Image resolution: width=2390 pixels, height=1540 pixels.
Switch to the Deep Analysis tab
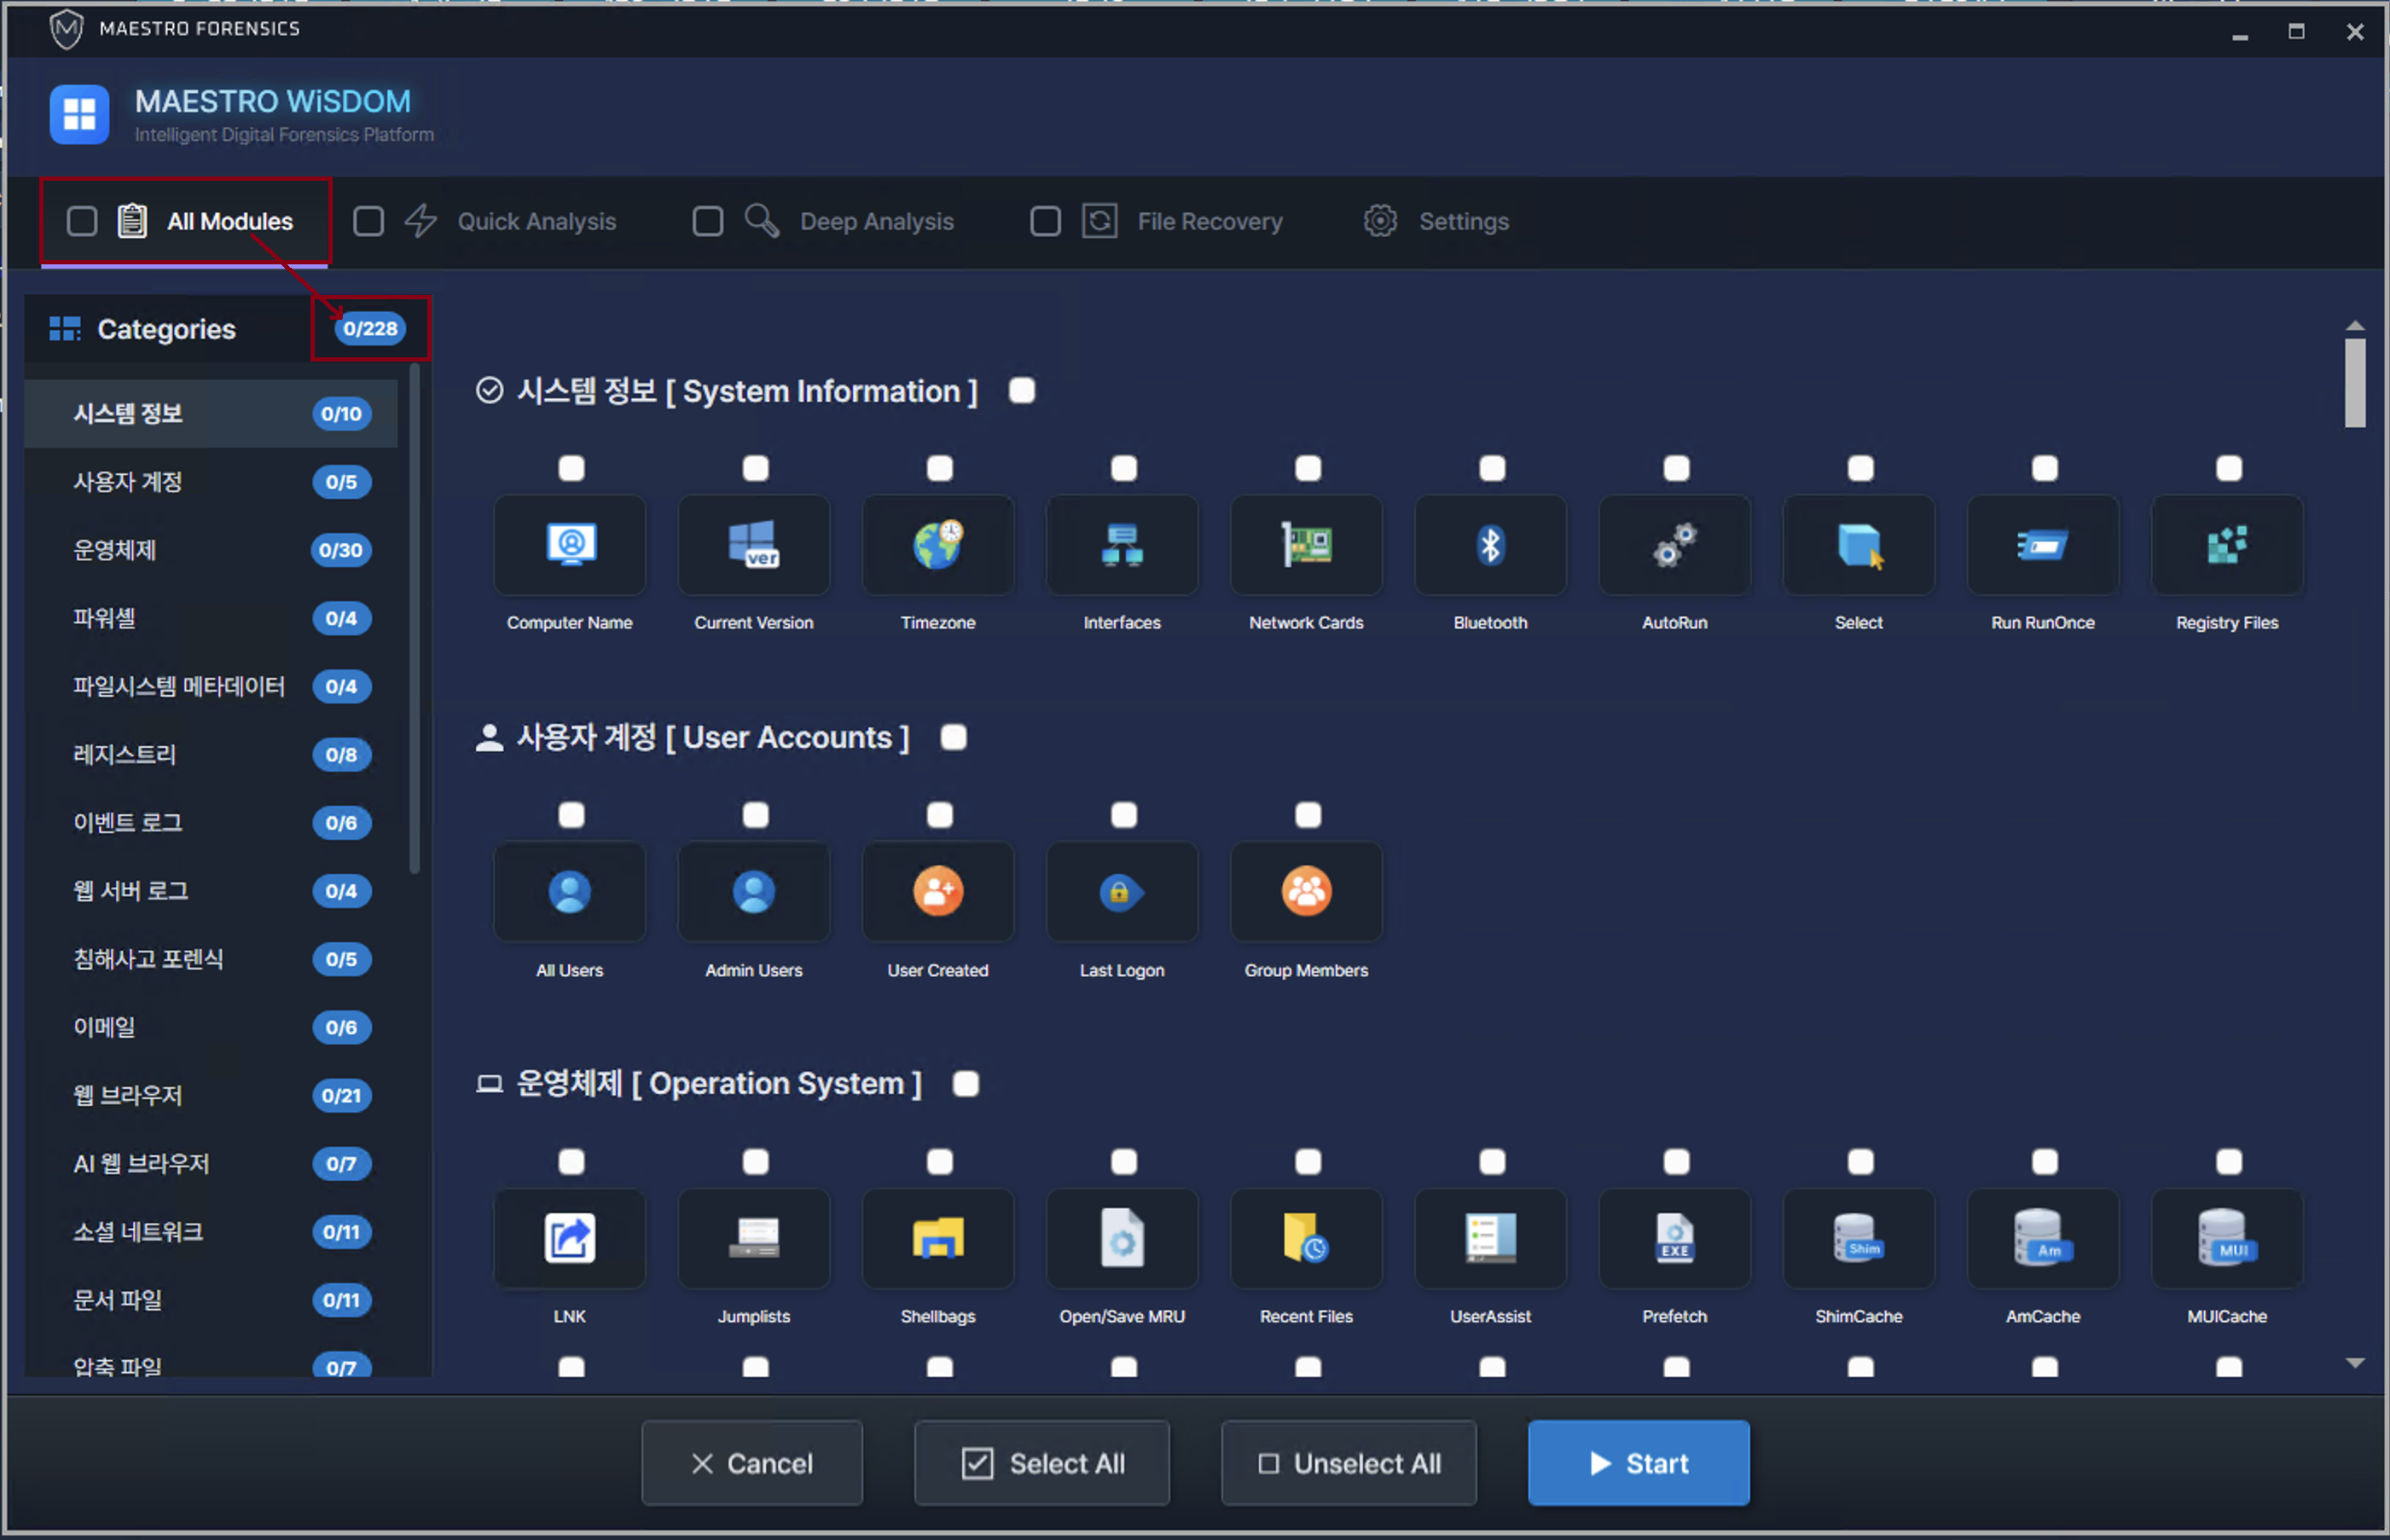pos(875,221)
